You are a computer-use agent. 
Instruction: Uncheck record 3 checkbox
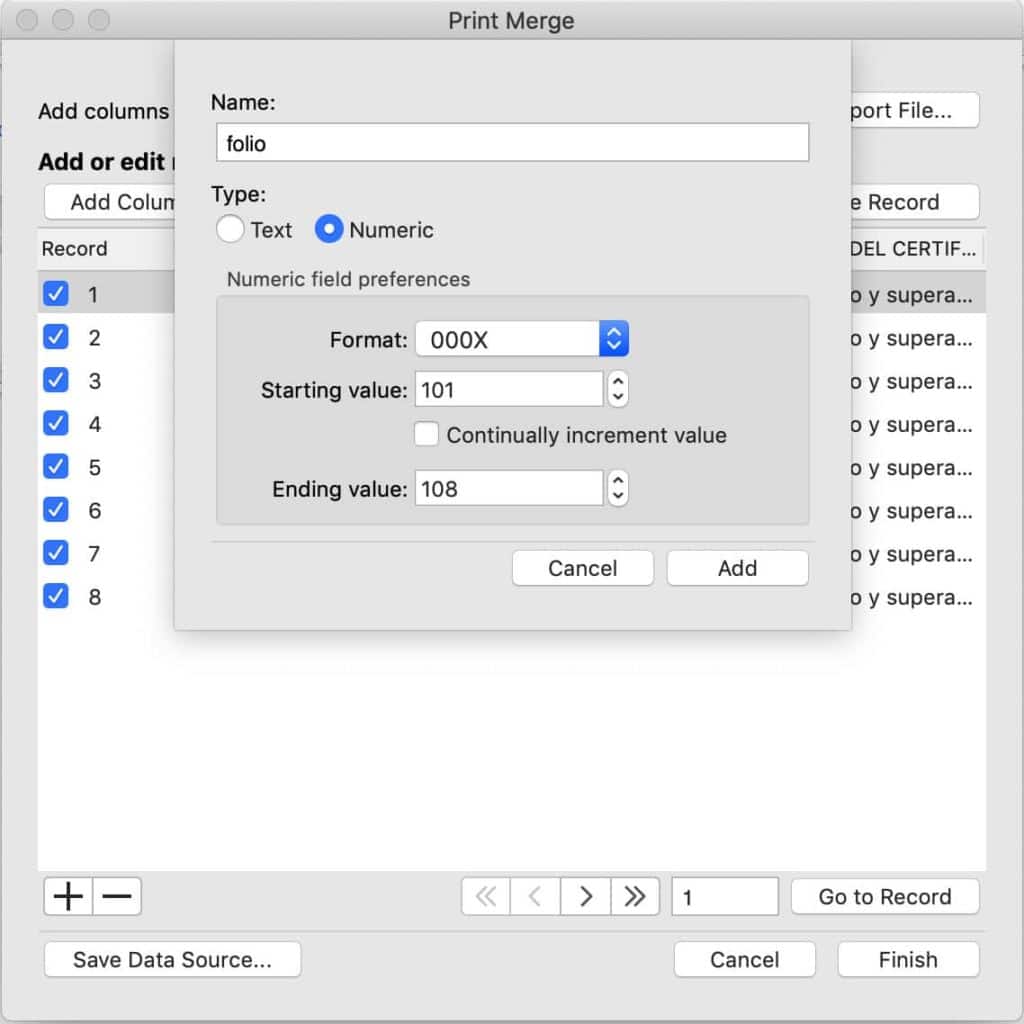(x=56, y=381)
